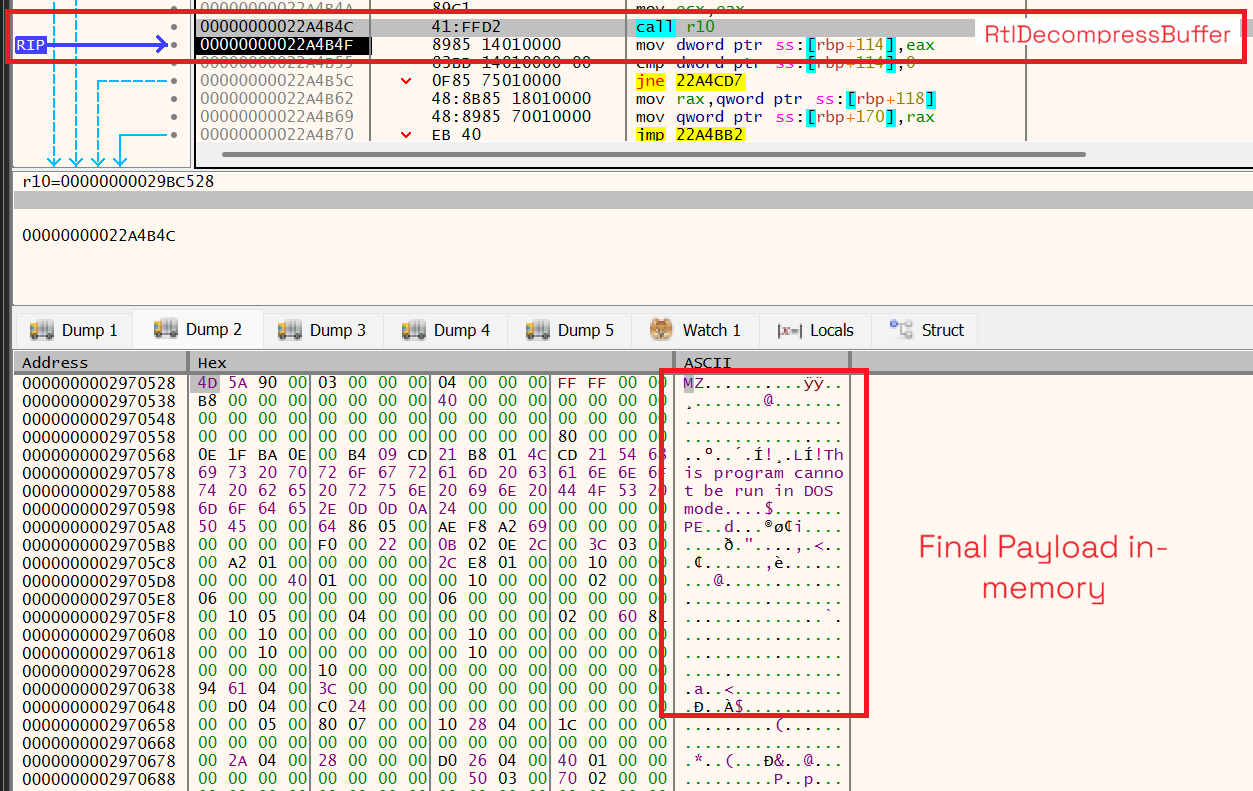This screenshot has width=1253, height=791.
Task: Click the Address column header in dump
Action: 100,362
